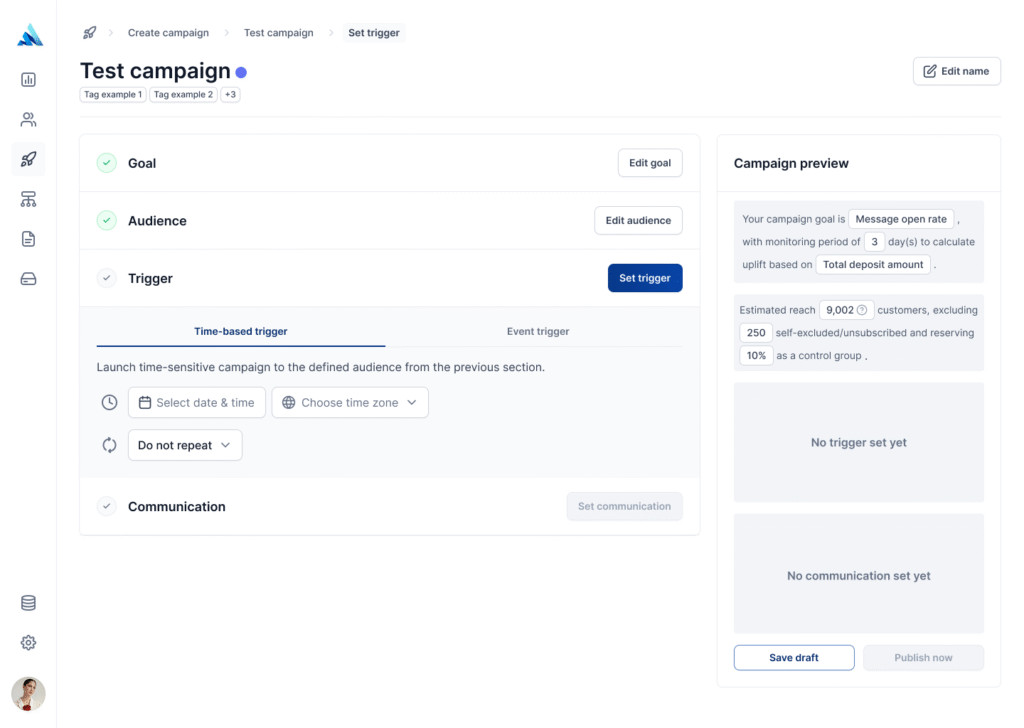
Task: Open the Select date & time field
Action: click(x=197, y=402)
